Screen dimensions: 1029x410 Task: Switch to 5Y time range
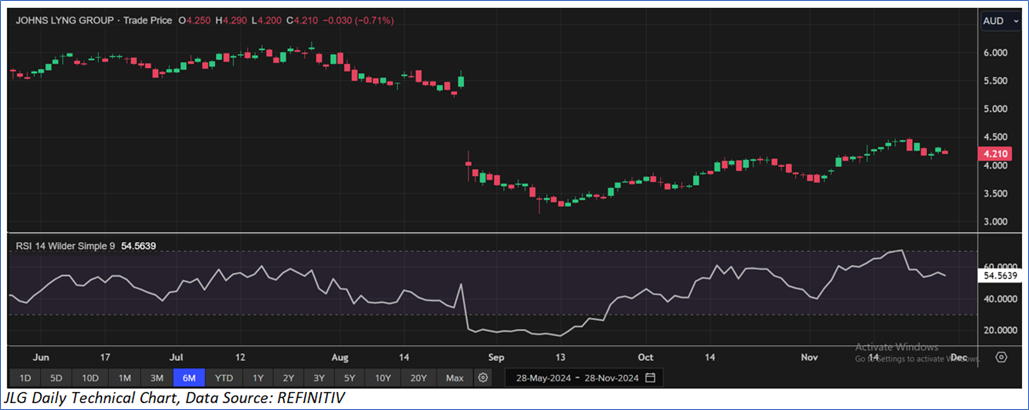[350, 378]
